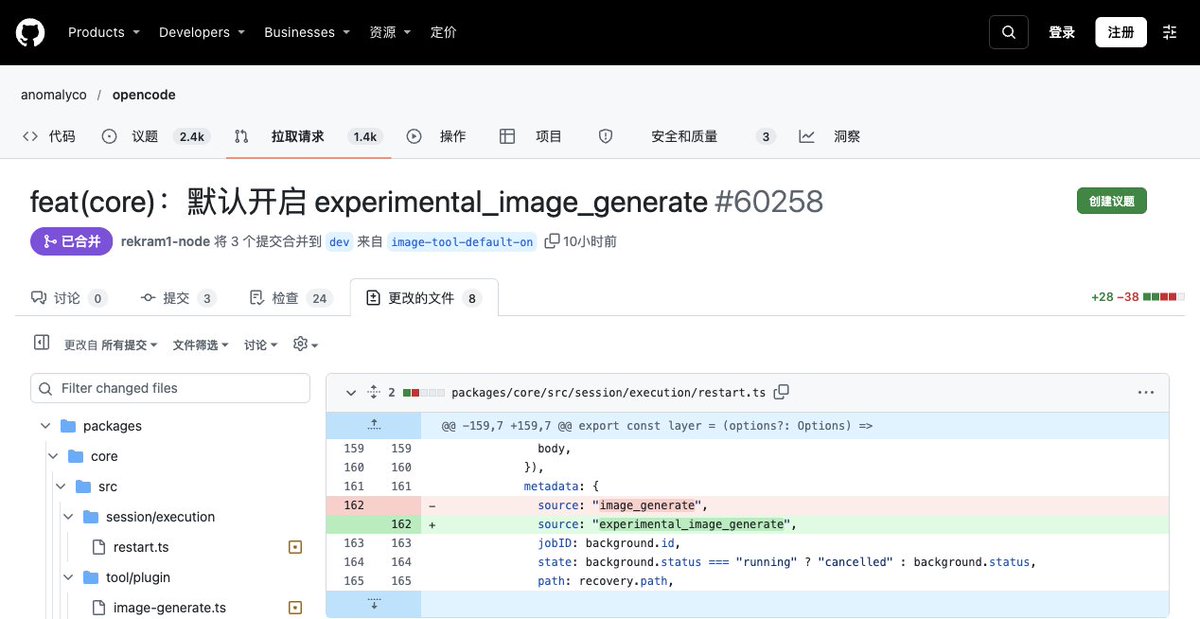Viewport: 1200px width, 619px height.
Task: Open the Businesses menu
Action: pos(307,32)
